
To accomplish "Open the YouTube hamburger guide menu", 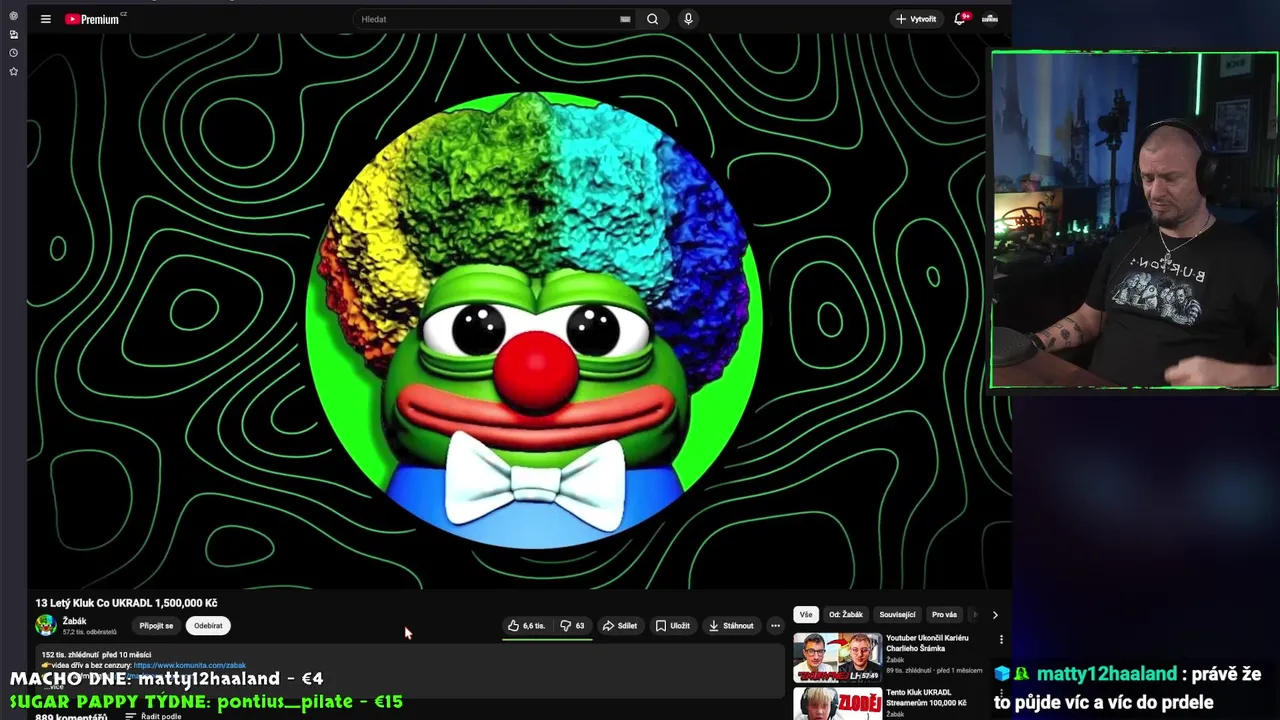I will (x=45, y=19).
